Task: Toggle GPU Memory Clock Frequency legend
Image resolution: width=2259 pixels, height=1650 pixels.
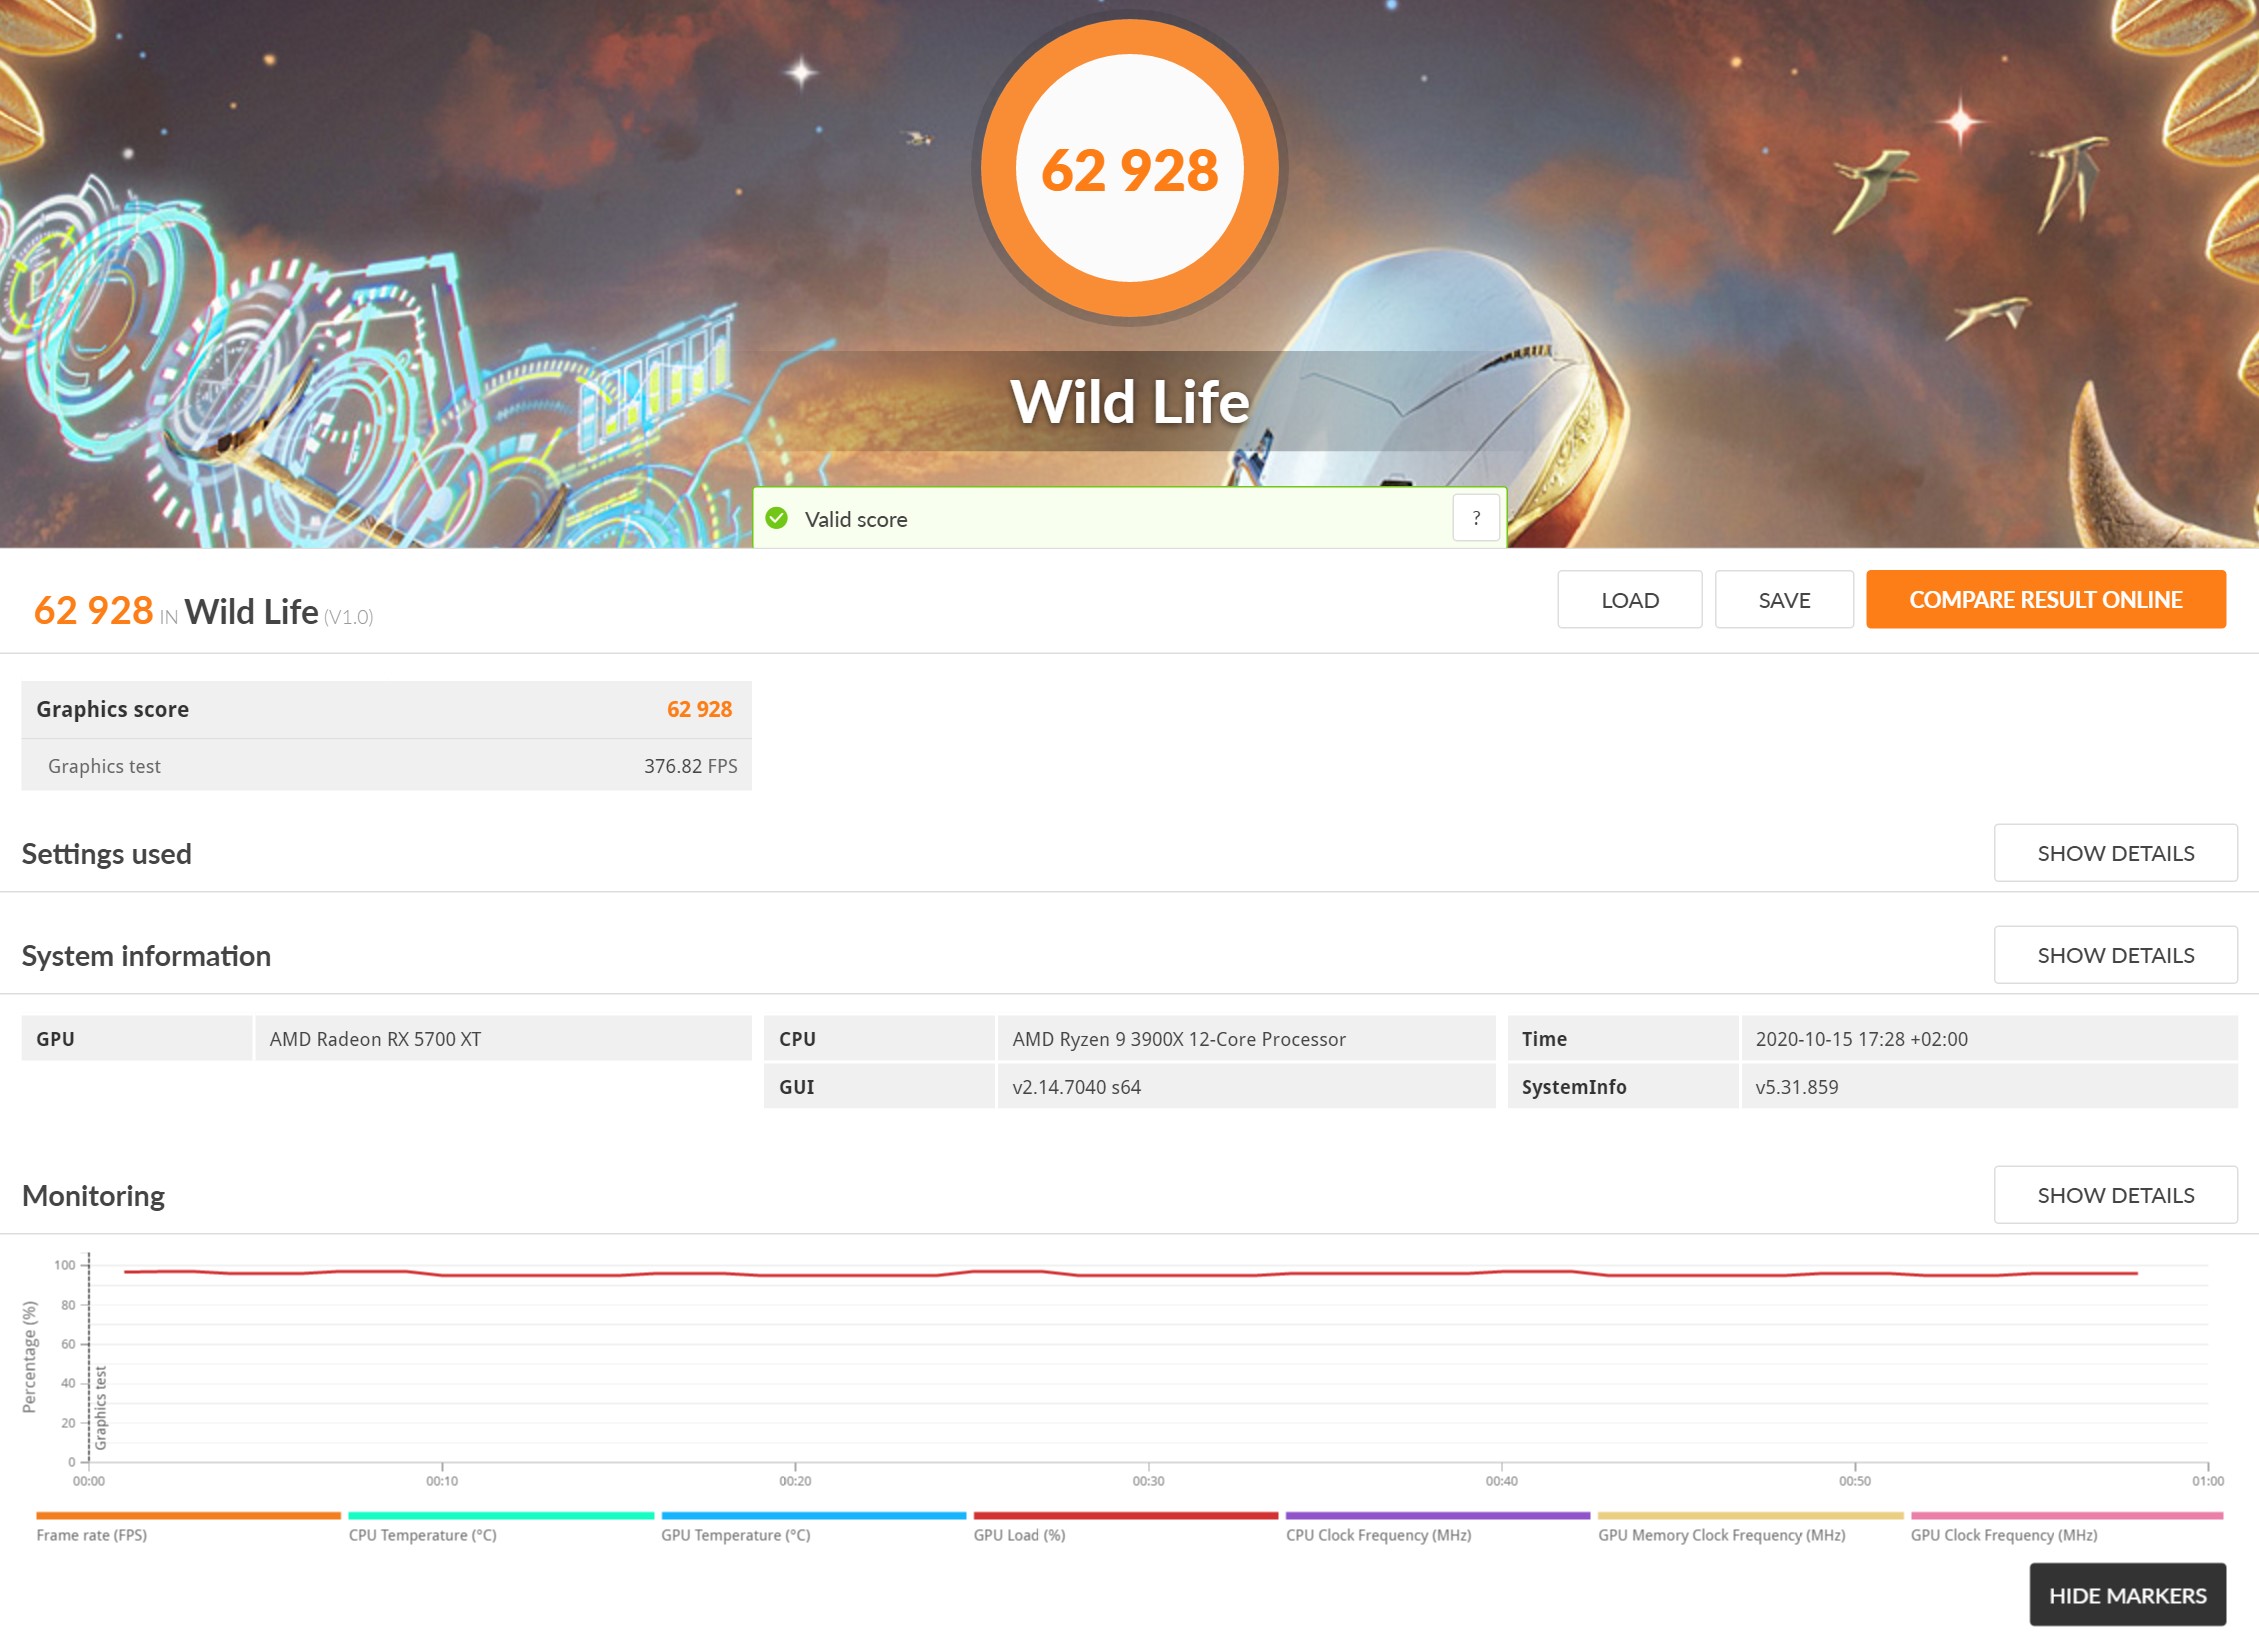Action: point(1721,1535)
